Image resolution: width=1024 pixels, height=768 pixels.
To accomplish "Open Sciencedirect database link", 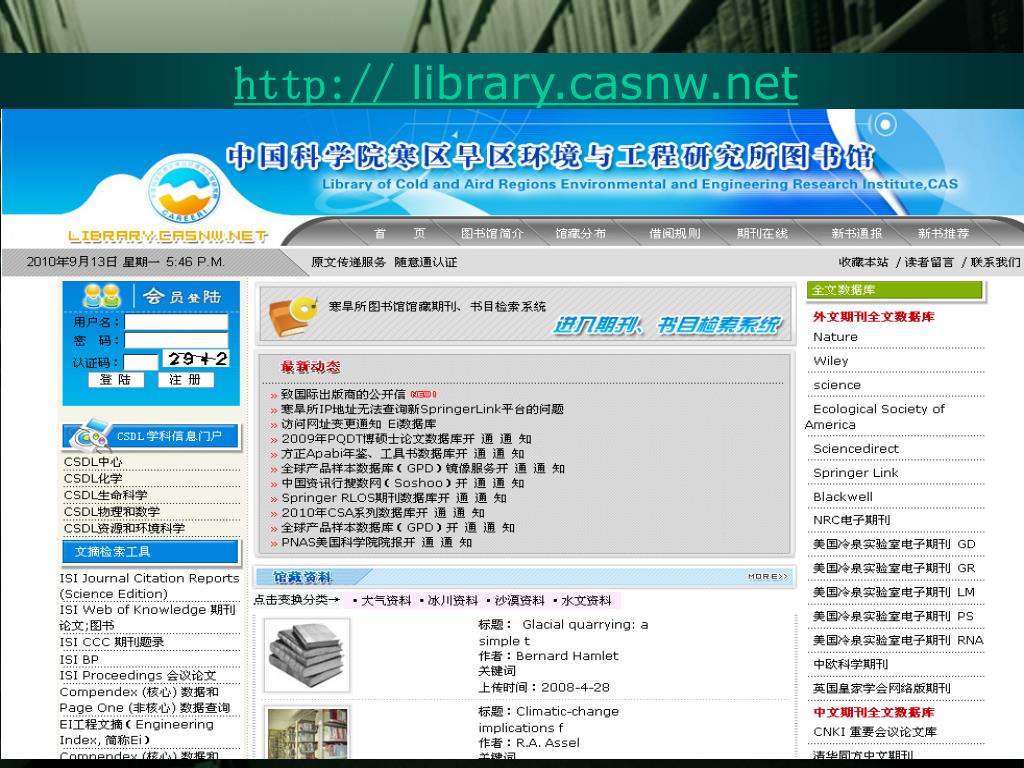I will click(856, 449).
